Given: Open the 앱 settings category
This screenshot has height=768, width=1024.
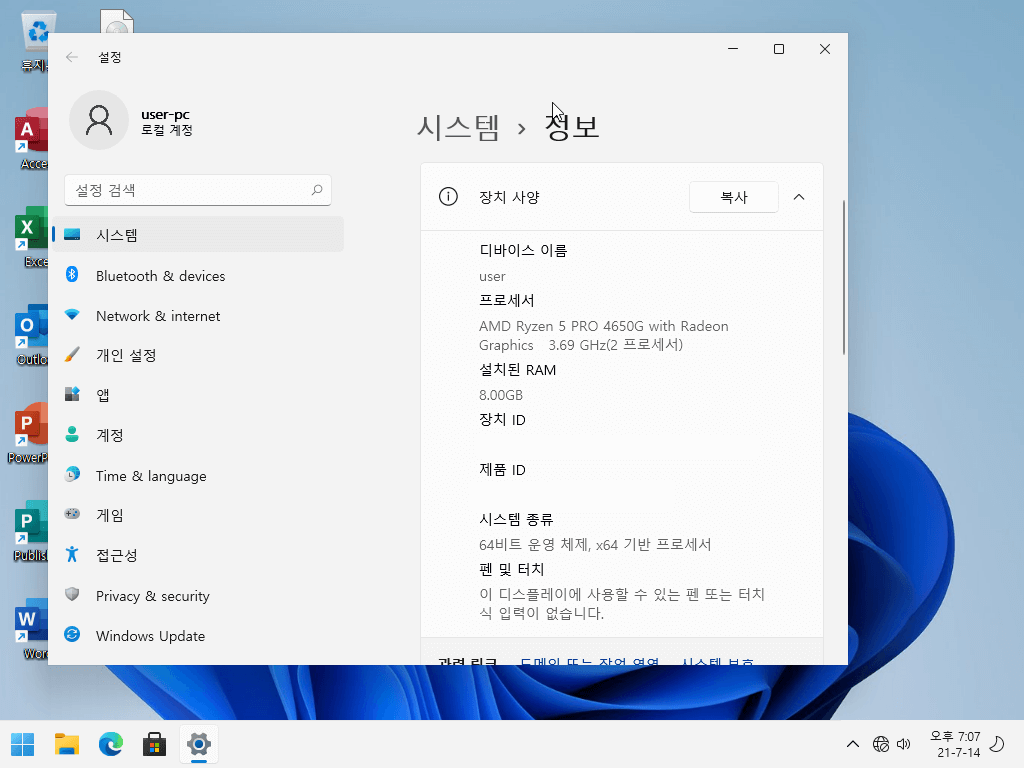Looking at the screenshot, I should [198, 395].
